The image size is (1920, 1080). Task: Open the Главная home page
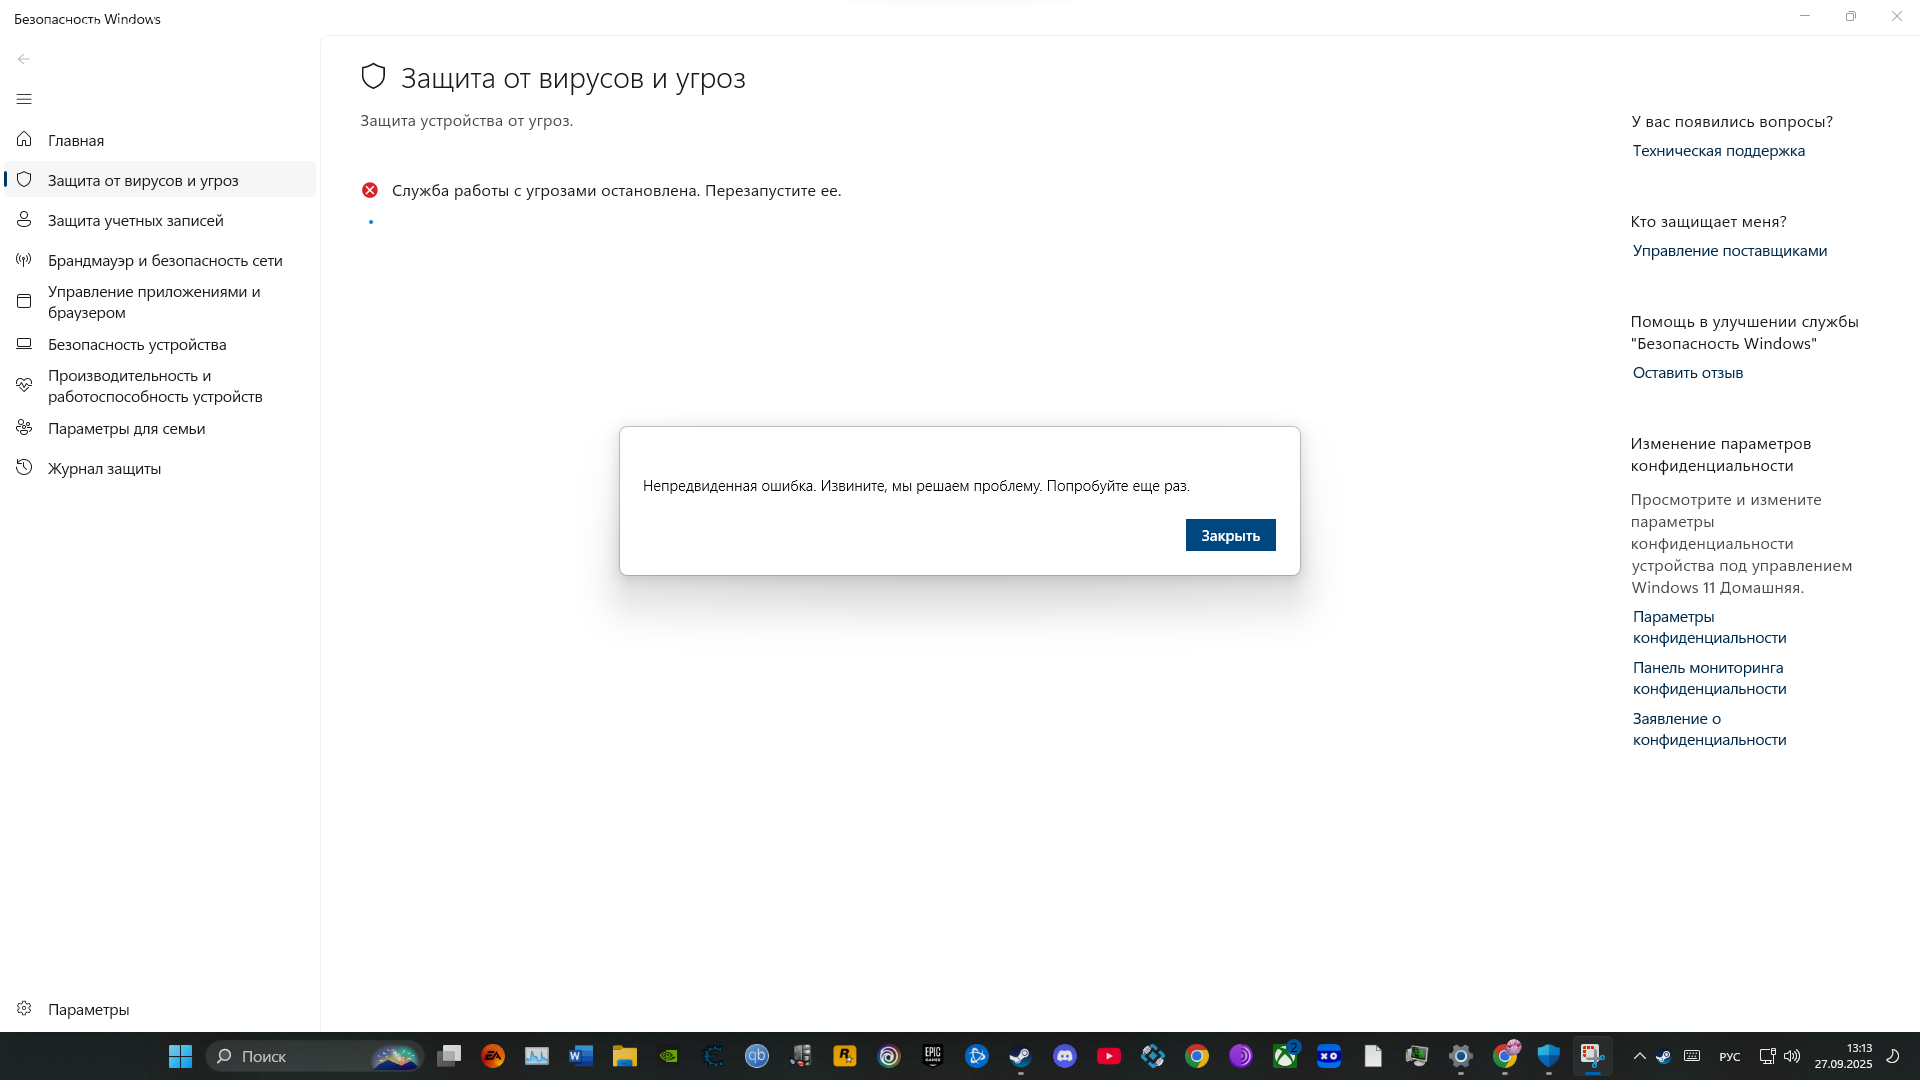160,140
